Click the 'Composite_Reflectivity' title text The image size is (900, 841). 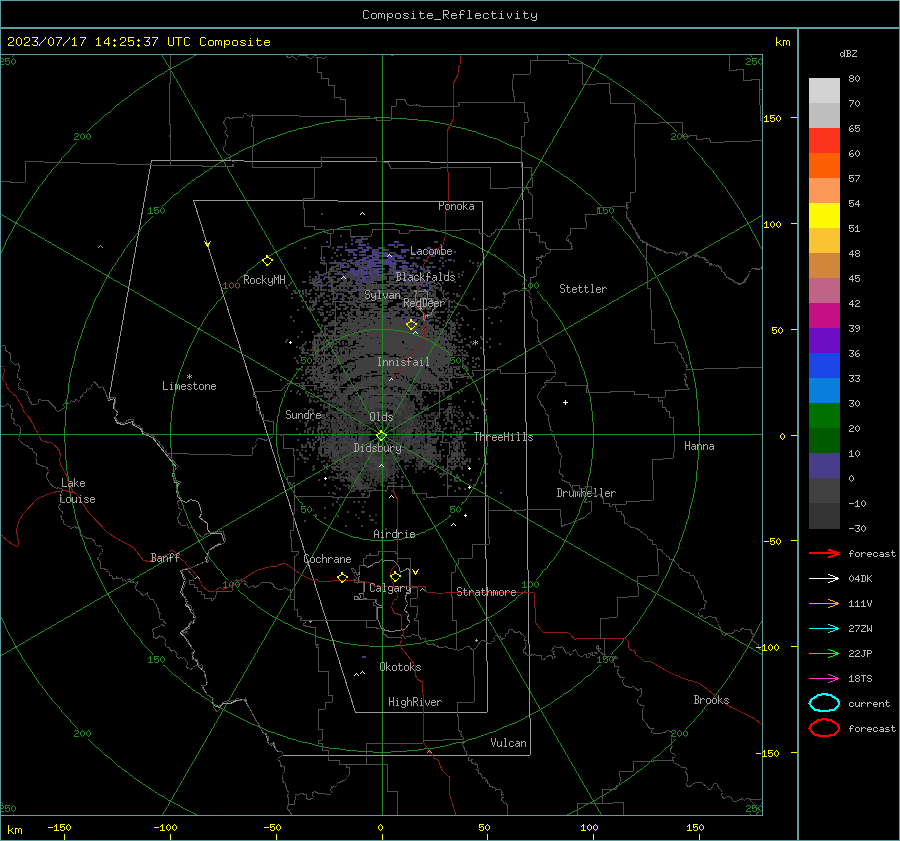pyautogui.click(x=450, y=15)
